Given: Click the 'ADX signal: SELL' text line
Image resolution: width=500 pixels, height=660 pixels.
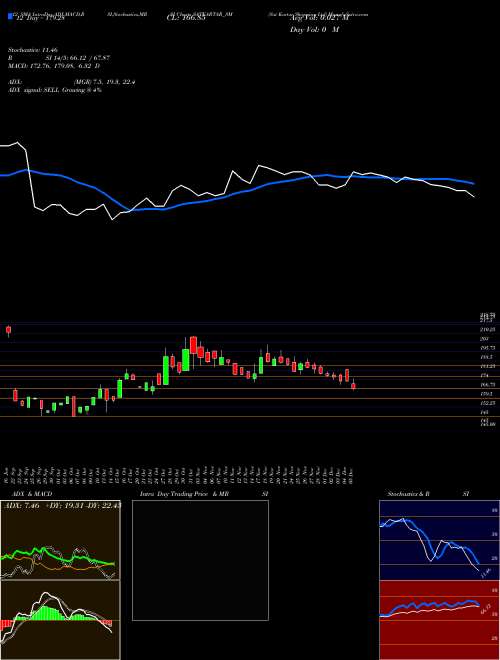Looking at the screenshot, I should 55,90.
